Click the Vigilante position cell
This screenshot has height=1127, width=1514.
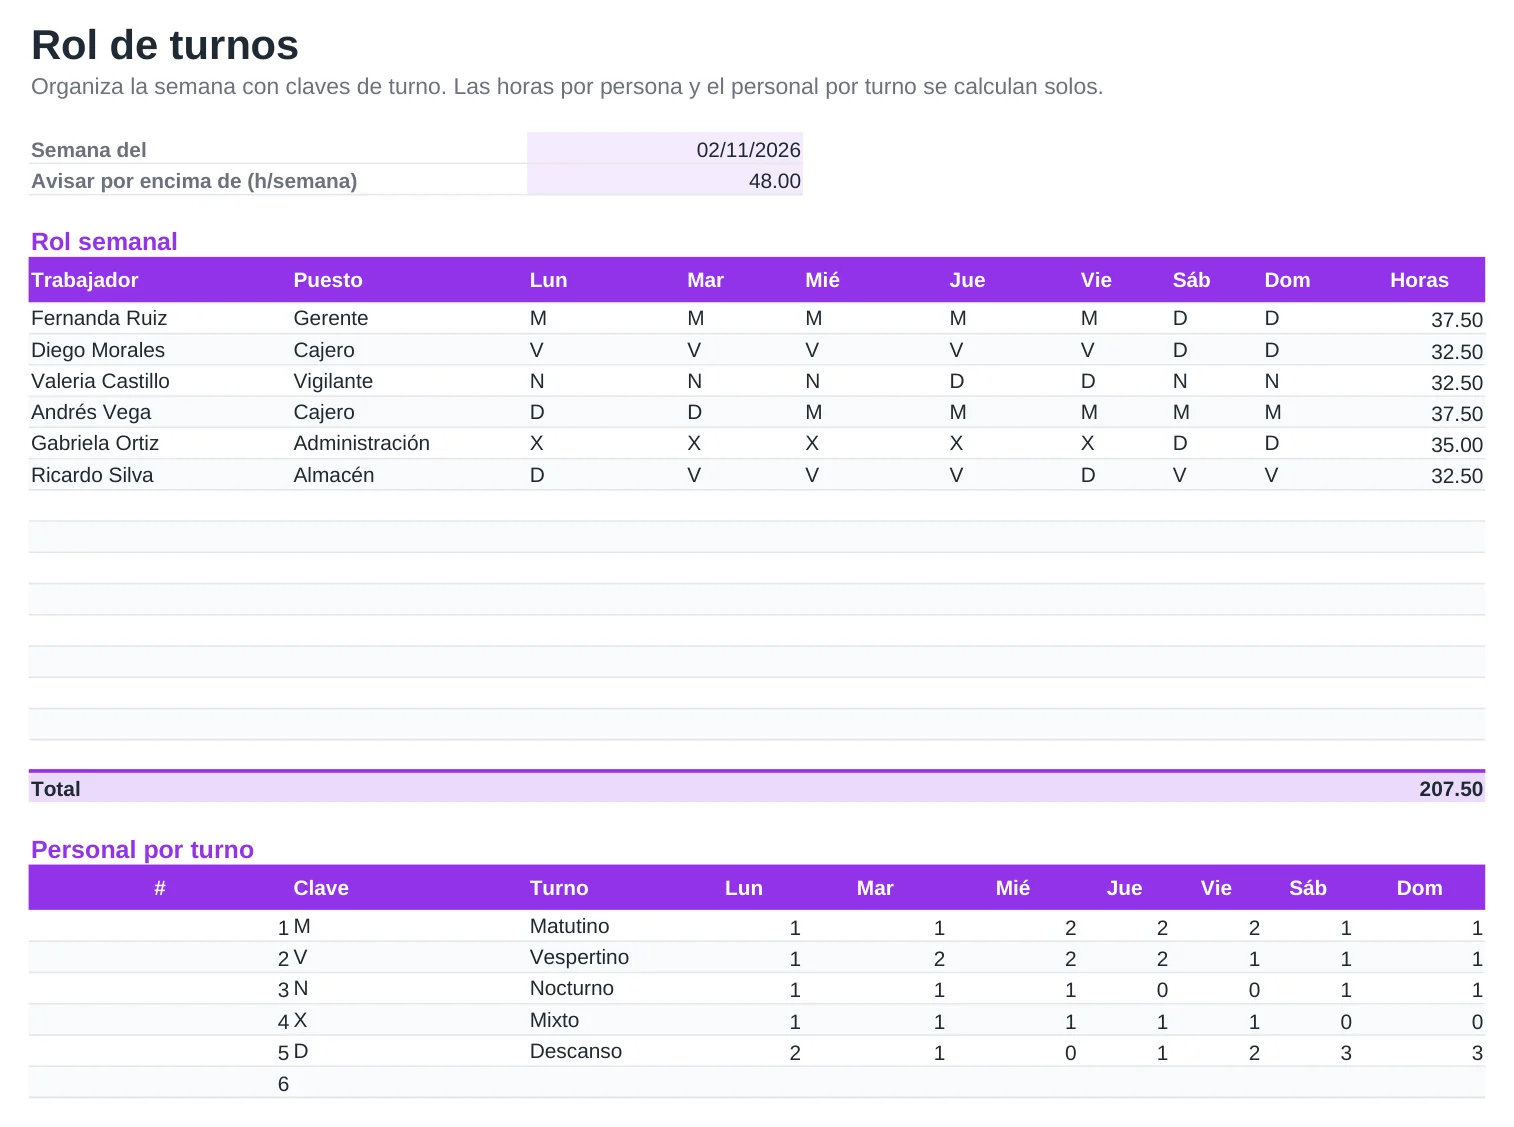(333, 381)
